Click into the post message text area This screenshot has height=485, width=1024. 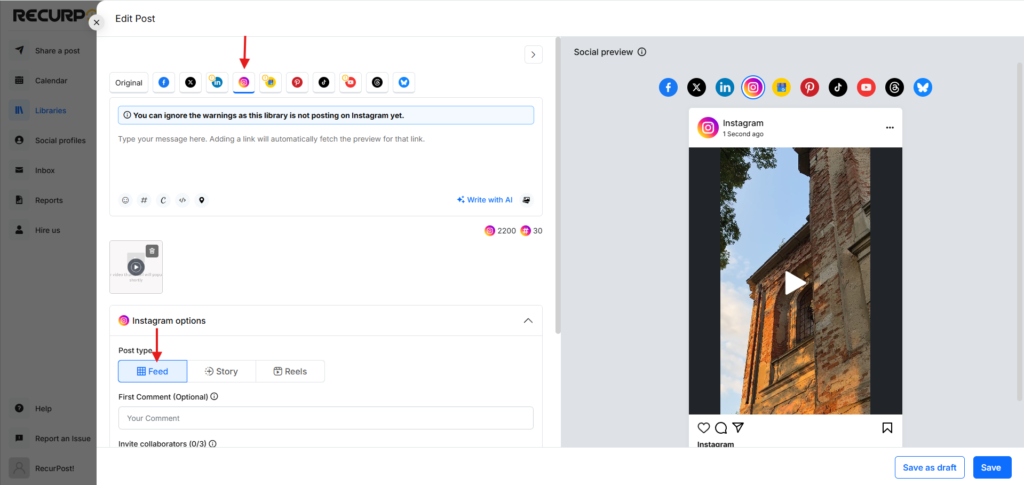(x=325, y=159)
